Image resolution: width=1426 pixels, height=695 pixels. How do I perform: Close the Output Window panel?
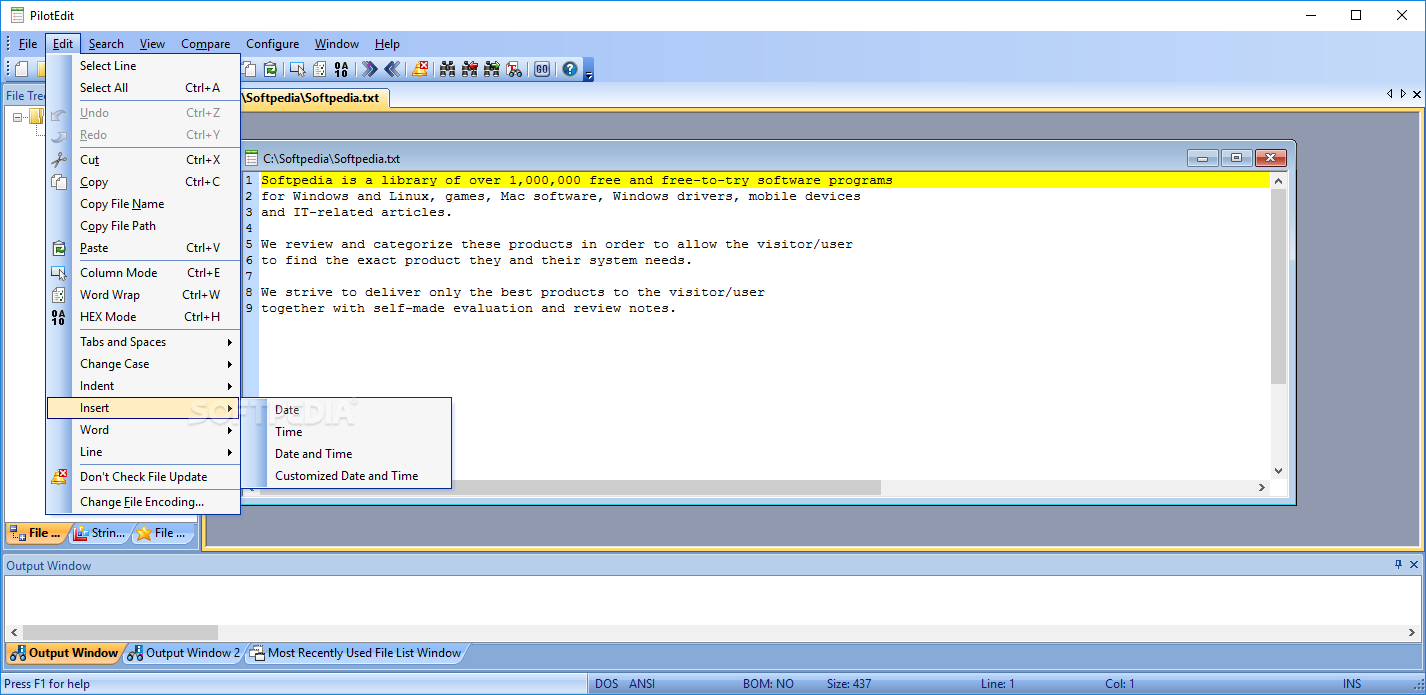(x=1414, y=565)
